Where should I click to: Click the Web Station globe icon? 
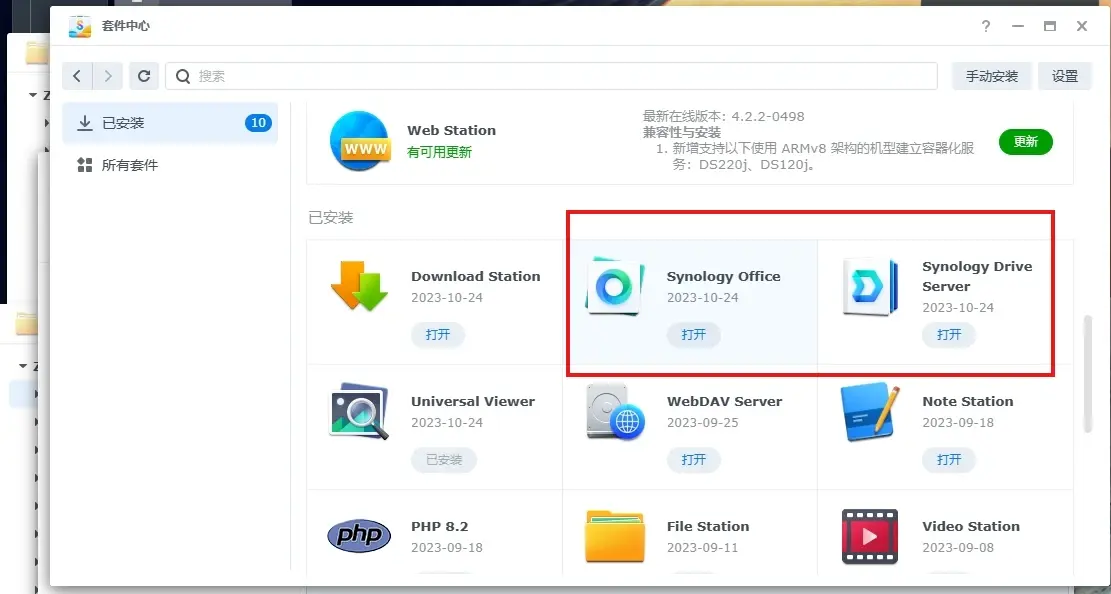[360, 140]
